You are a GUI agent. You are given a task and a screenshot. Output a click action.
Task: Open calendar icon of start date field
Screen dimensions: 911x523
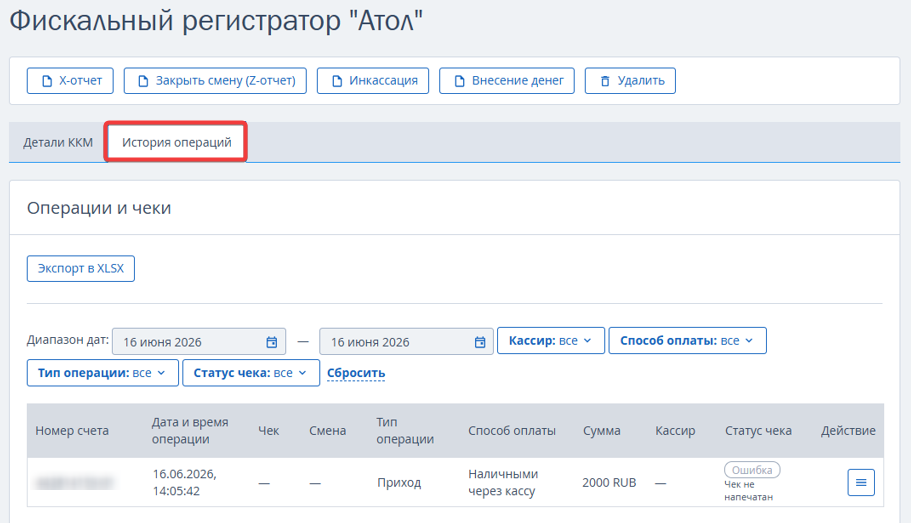[272, 342]
